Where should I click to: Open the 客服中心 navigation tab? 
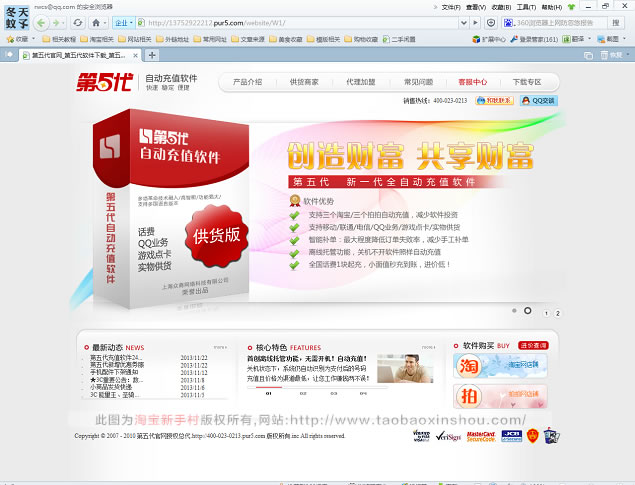(x=471, y=82)
